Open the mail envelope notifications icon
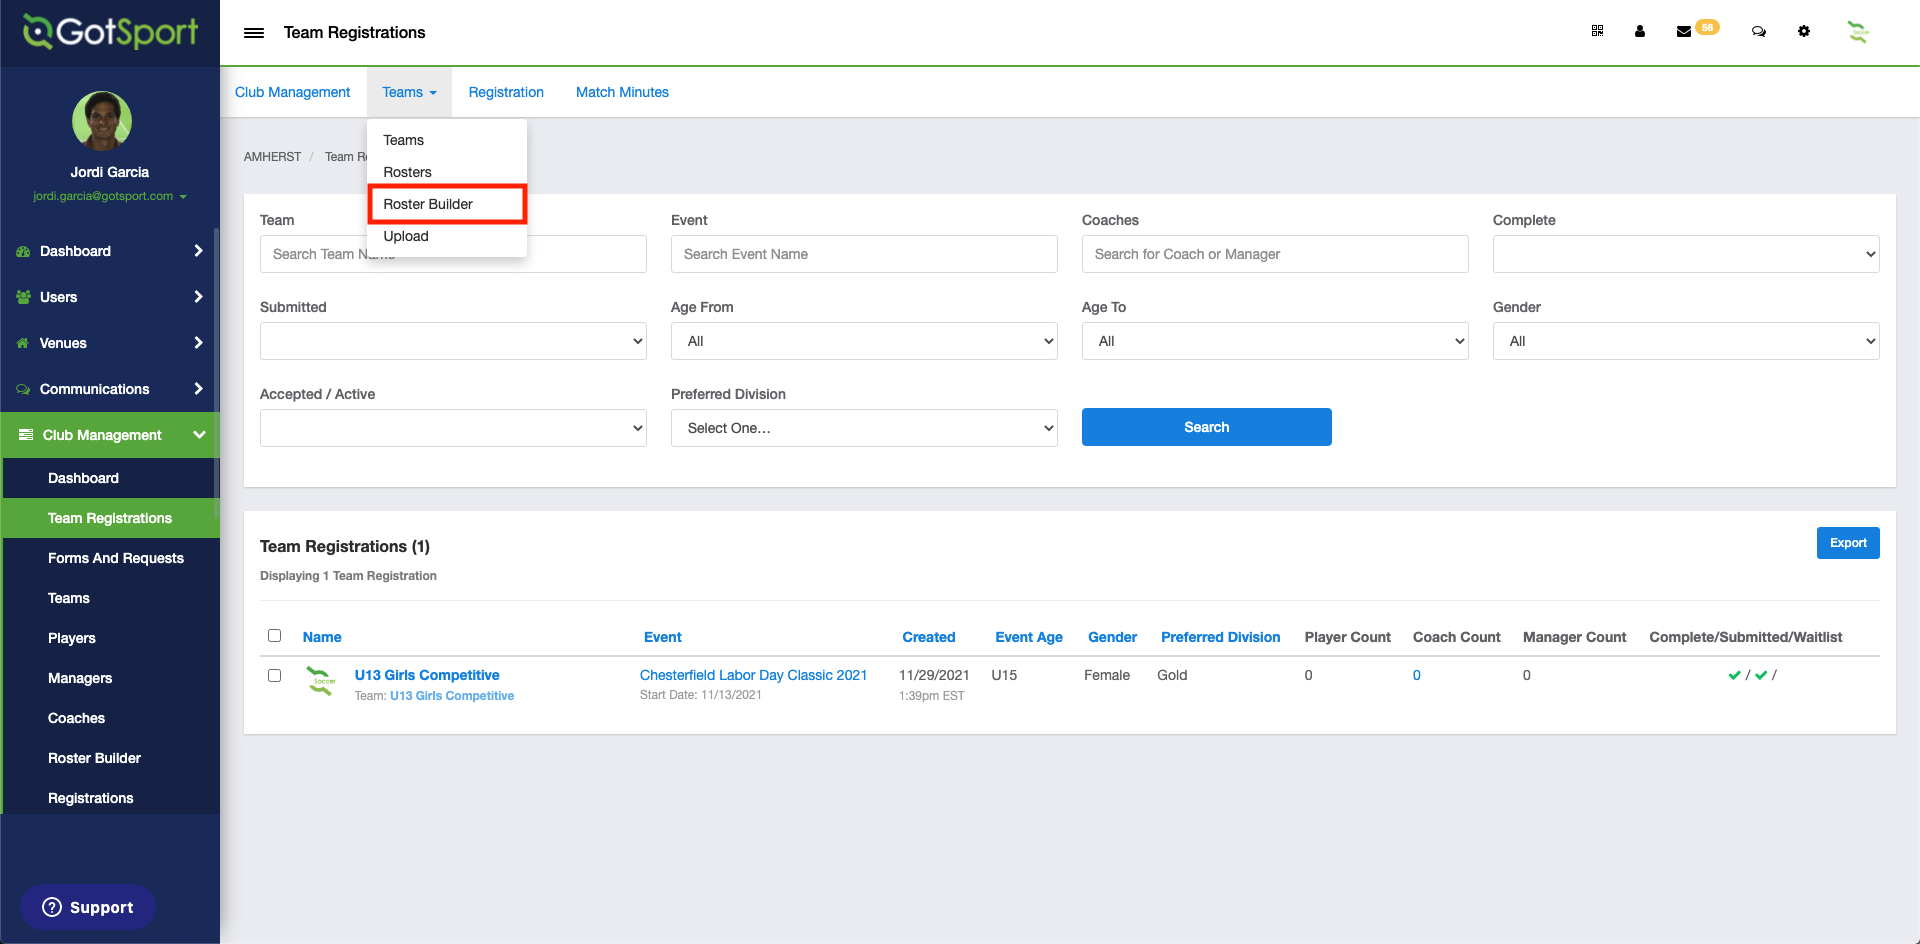This screenshot has width=1920, height=944. tap(1684, 31)
